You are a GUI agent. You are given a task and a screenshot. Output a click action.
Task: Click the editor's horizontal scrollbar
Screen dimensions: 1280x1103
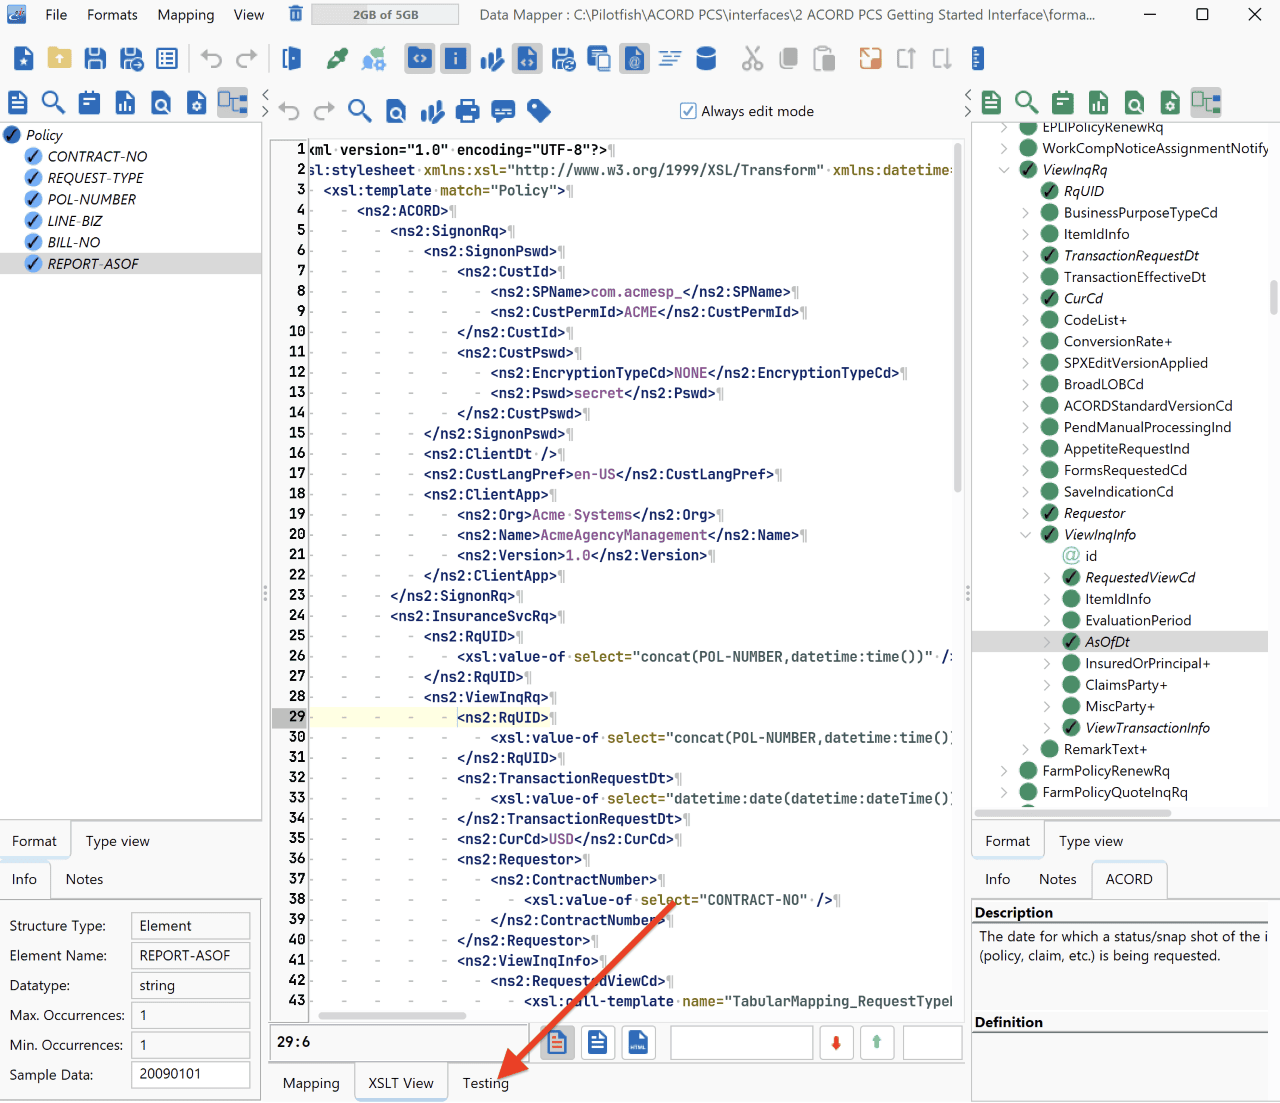tap(392, 1015)
